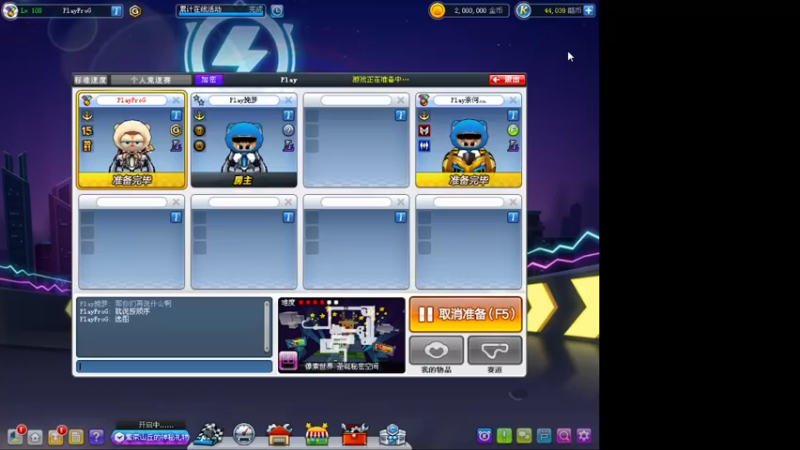
Task: Focus the chat message input field
Action: (174, 366)
